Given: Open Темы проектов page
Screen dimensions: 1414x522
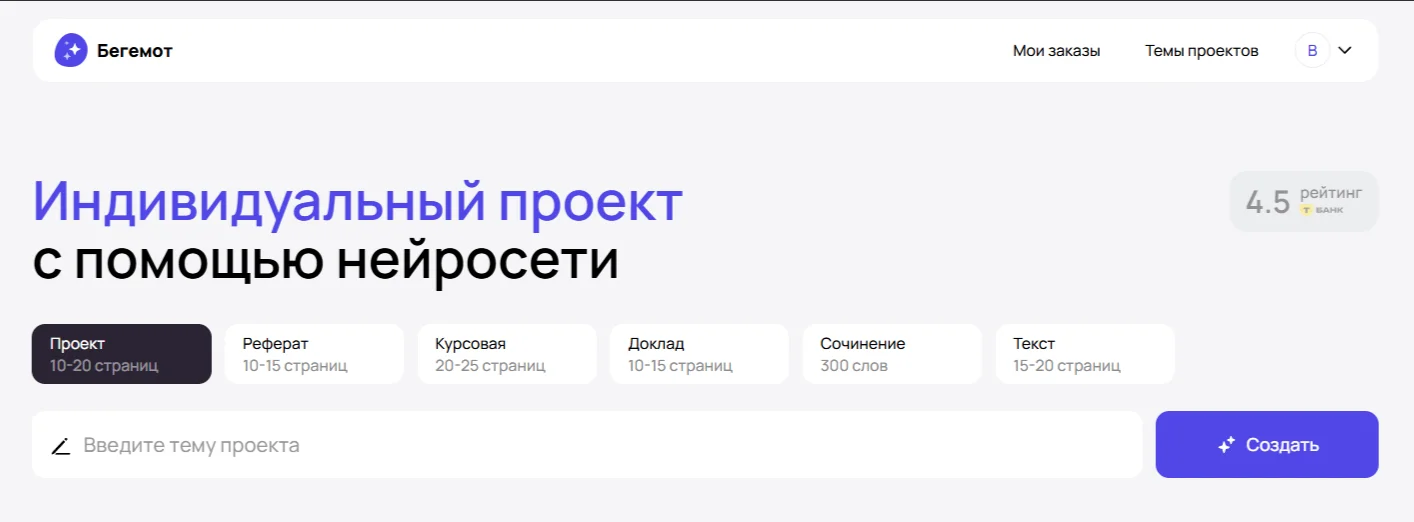Looking at the screenshot, I should pyautogui.click(x=1202, y=51).
